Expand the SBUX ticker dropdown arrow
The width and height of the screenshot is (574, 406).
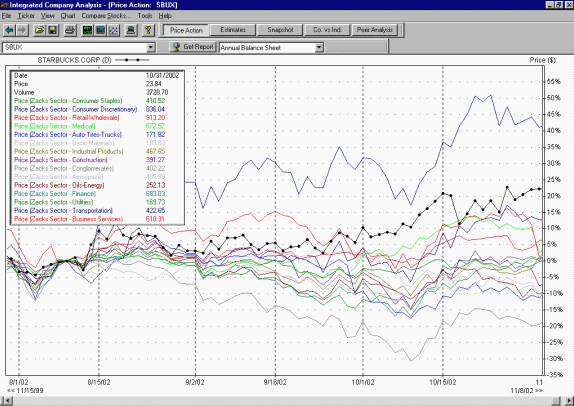coord(151,47)
